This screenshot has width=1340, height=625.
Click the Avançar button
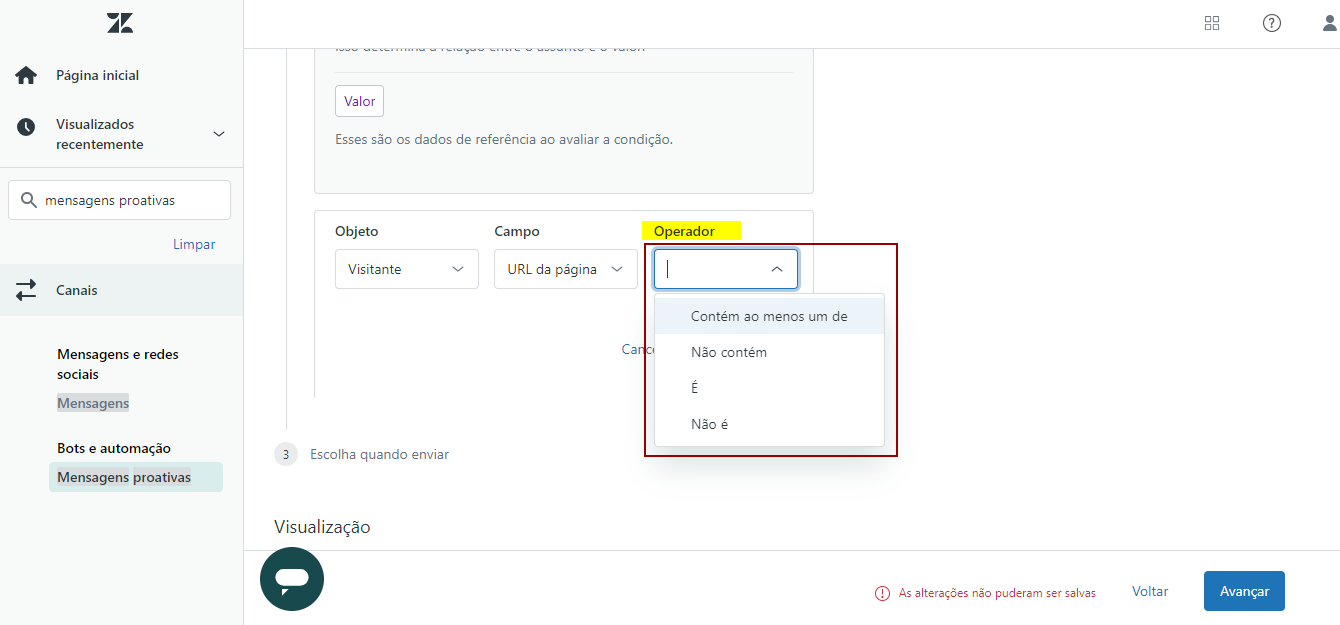click(x=1244, y=591)
